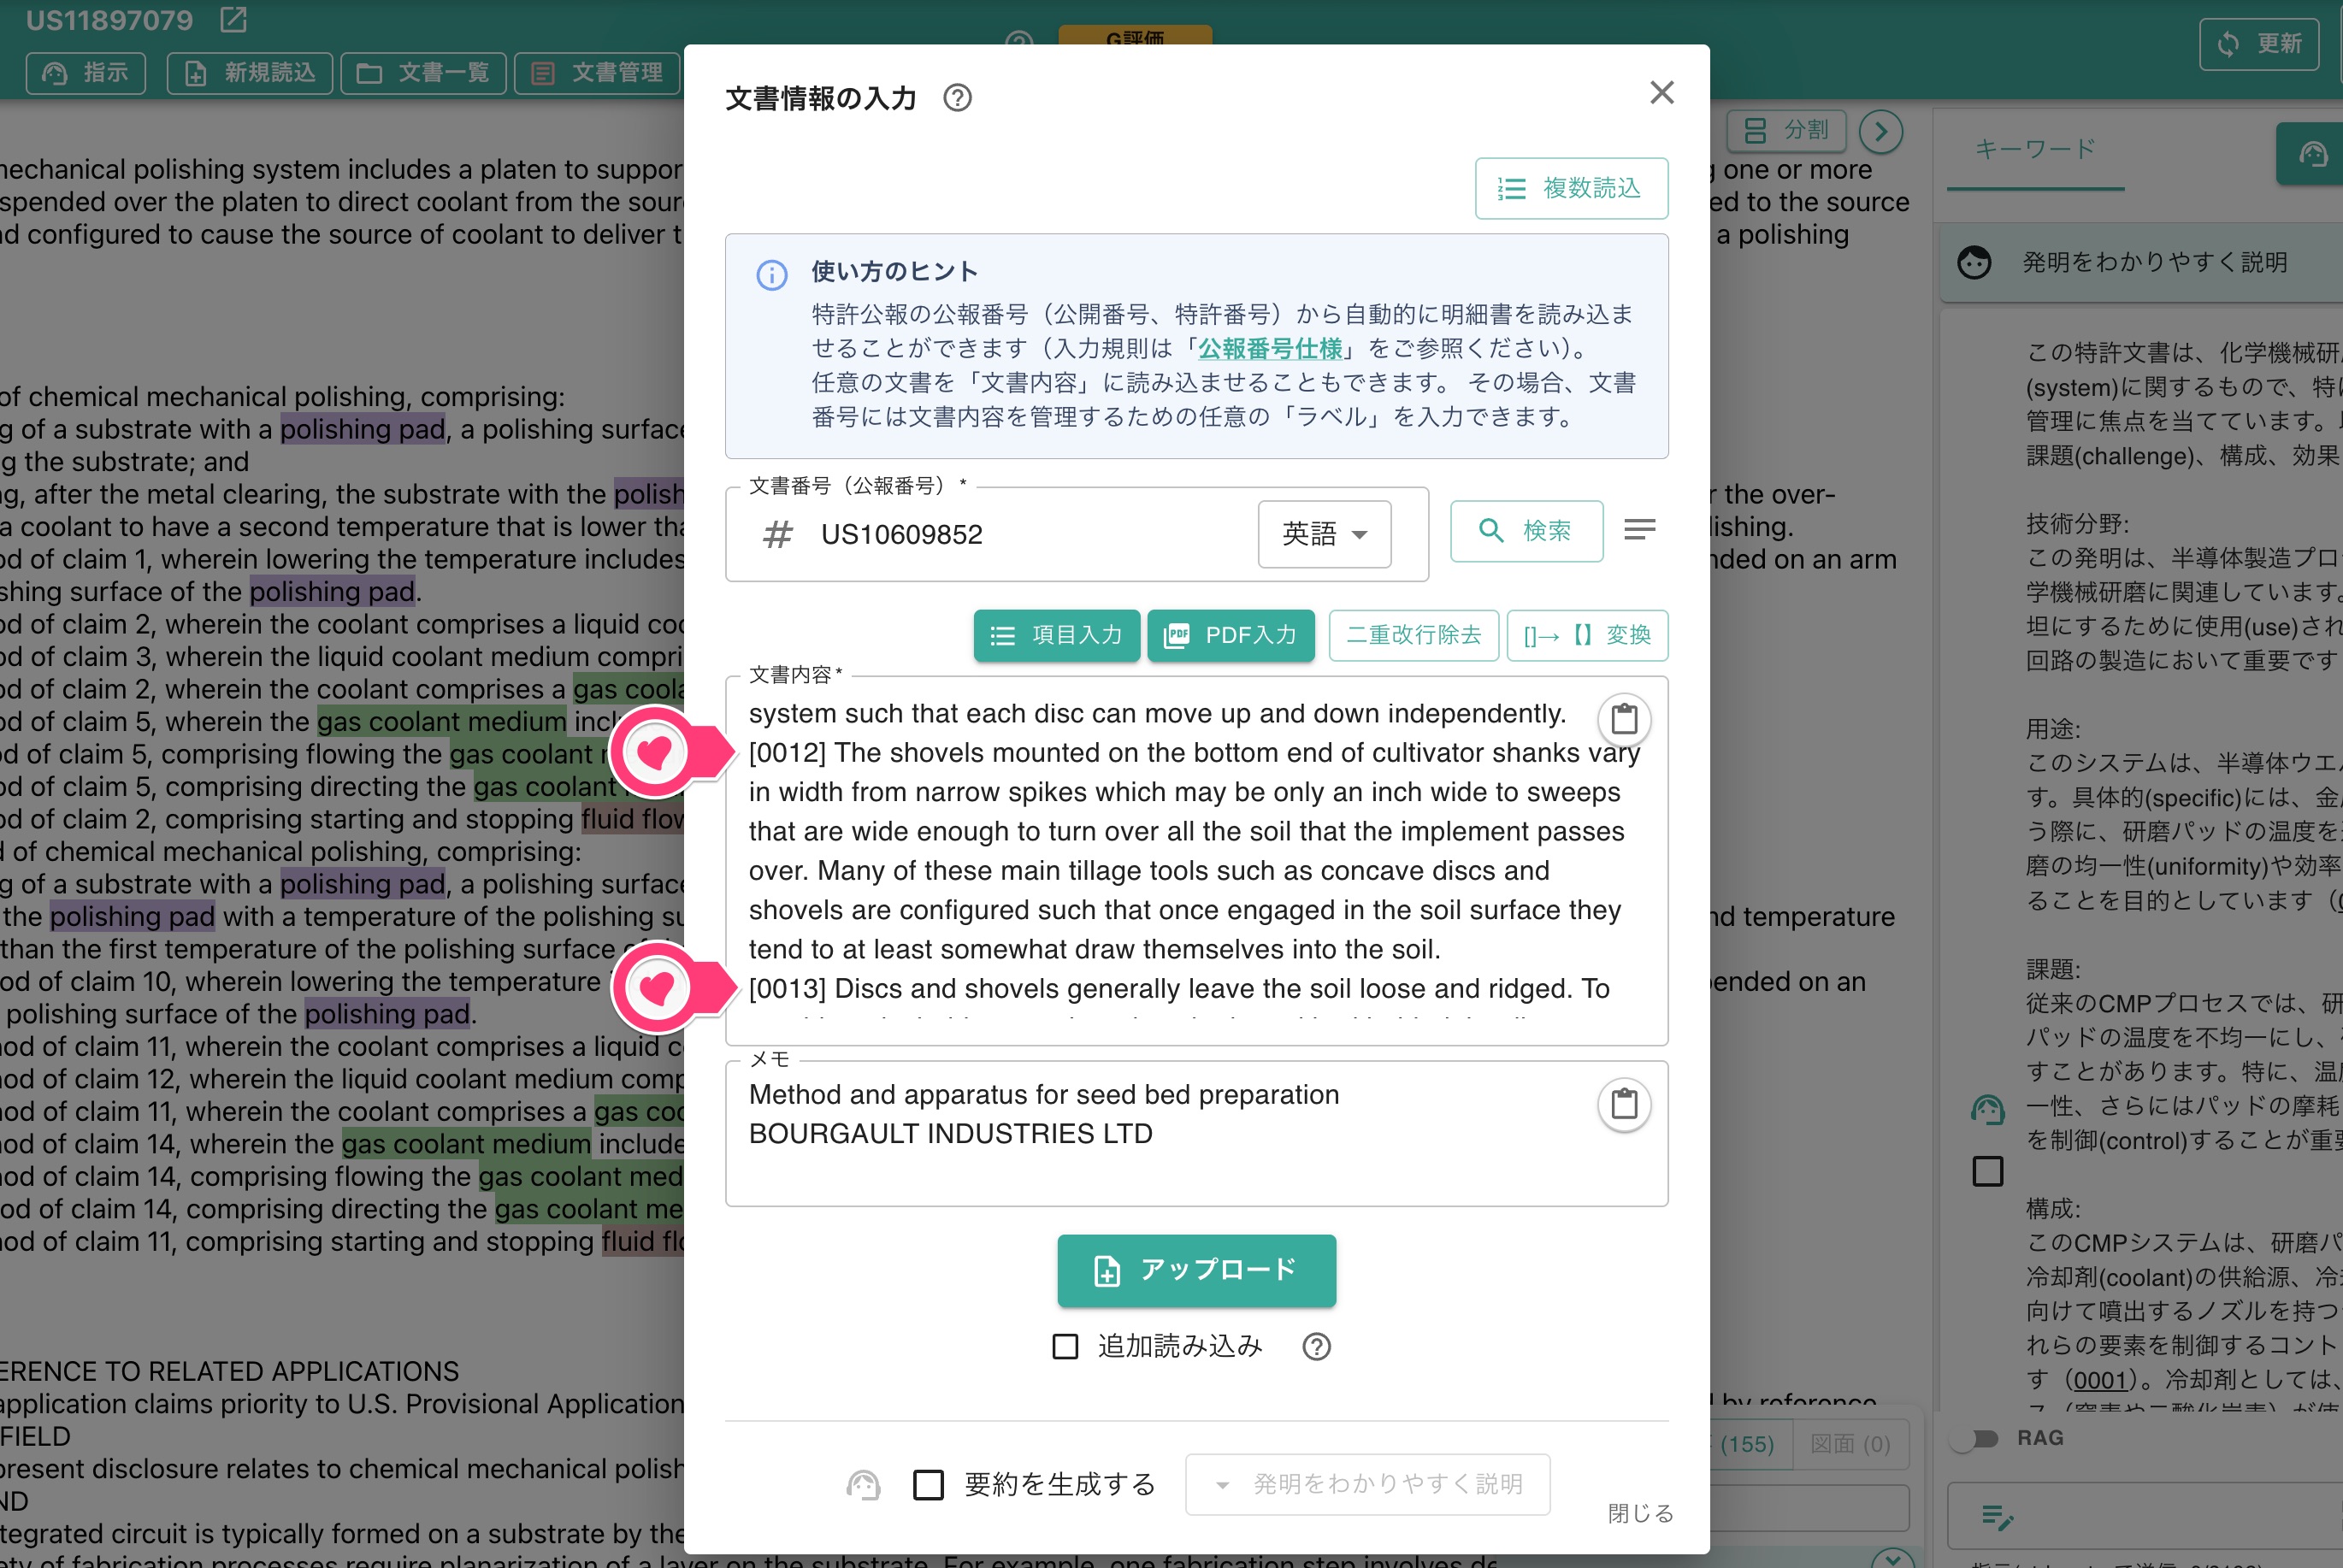Click the 閉じる link at dialog bottom
The height and width of the screenshot is (1568, 2343).
pos(1640,1513)
